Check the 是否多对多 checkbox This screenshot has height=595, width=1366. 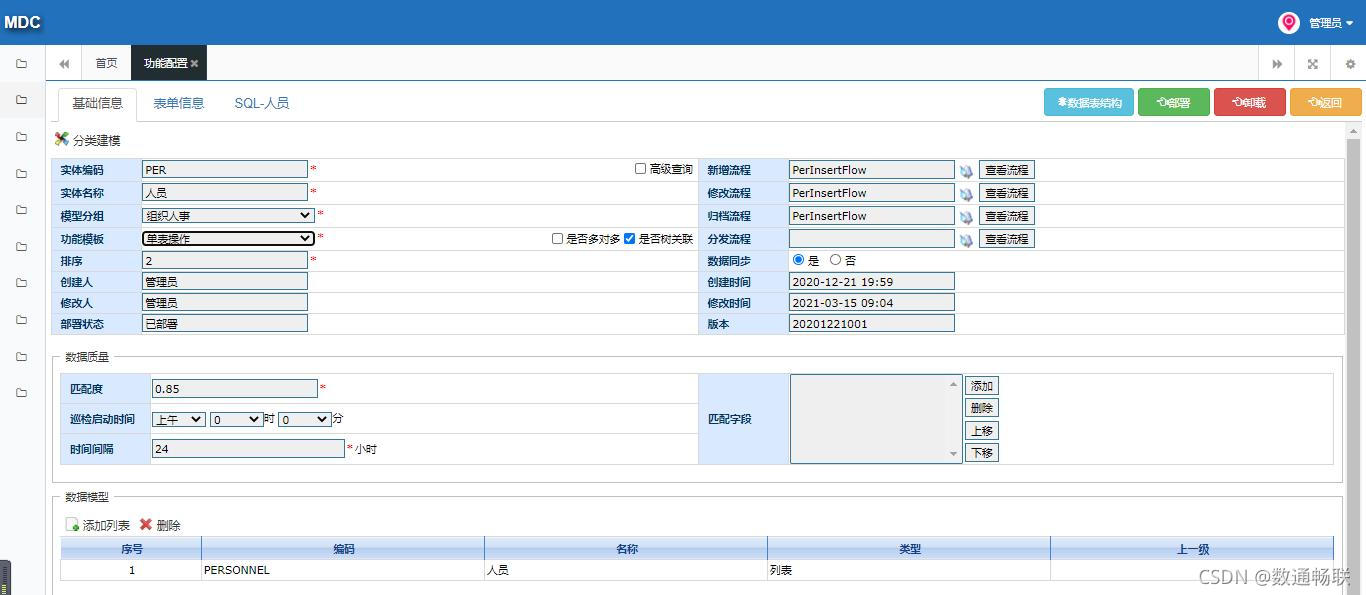point(557,239)
